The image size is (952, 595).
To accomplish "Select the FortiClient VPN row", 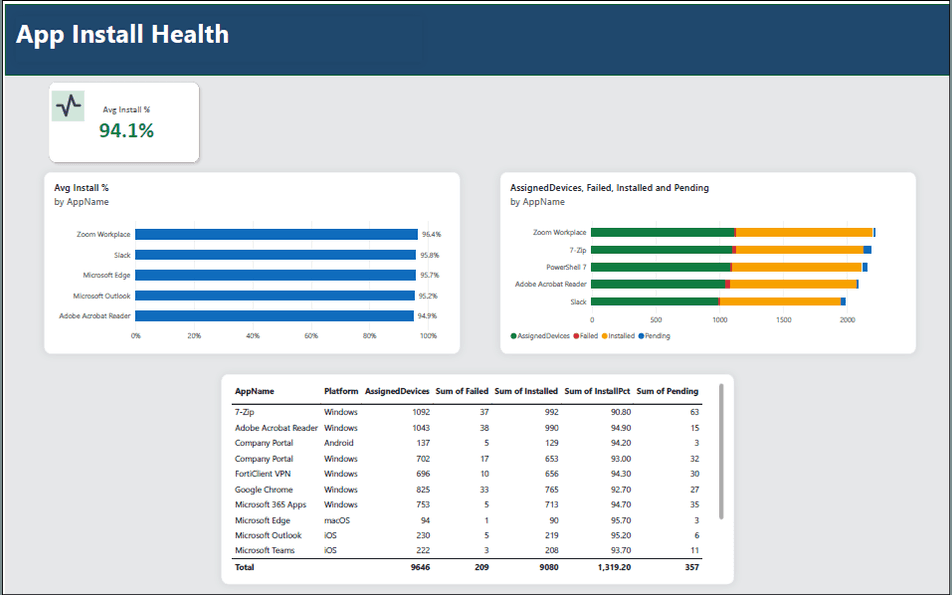I will point(467,474).
